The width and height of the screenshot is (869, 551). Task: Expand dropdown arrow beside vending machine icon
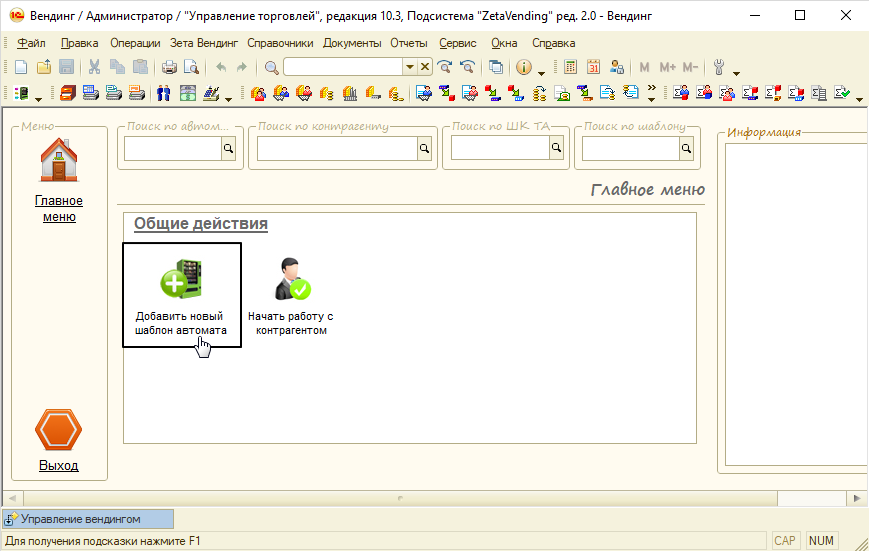pos(38,99)
